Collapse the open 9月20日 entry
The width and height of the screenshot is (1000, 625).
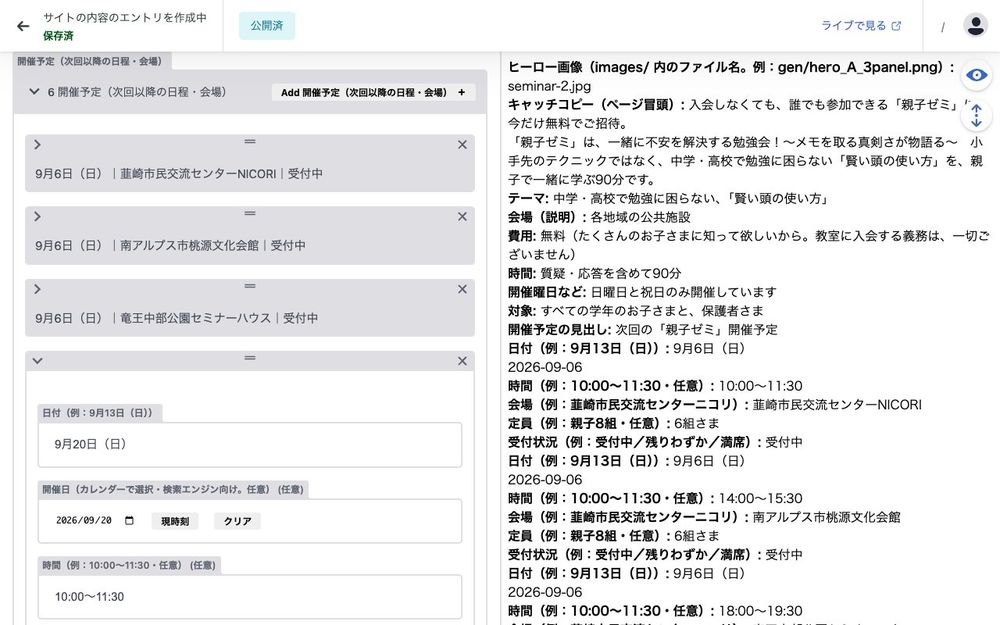(x=37, y=361)
